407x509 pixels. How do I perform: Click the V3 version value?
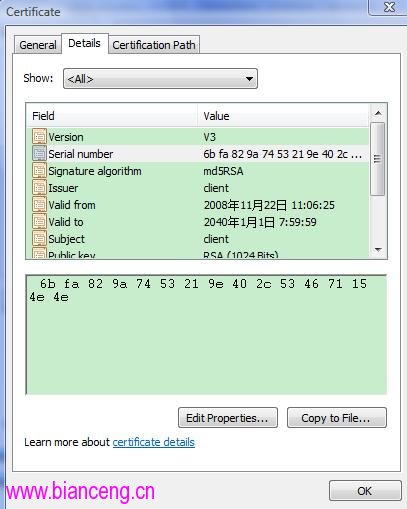pos(210,137)
